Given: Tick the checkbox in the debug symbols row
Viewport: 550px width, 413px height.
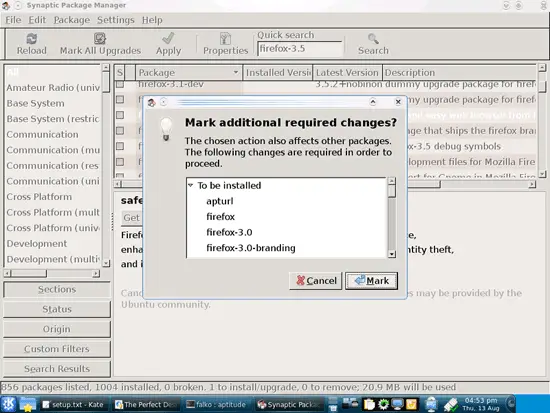Looking at the screenshot, I should (x=120, y=146).
